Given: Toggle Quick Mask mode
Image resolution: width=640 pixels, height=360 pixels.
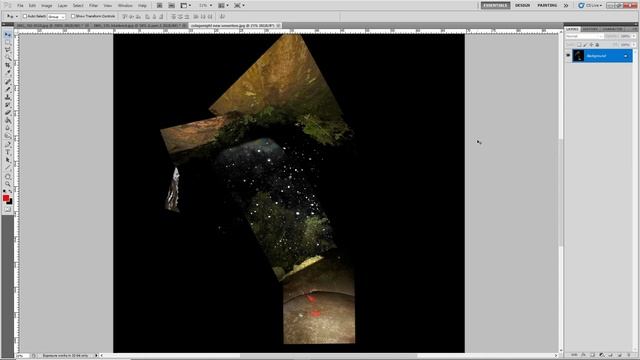Looking at the screenshot, I should tap(8, 209).
